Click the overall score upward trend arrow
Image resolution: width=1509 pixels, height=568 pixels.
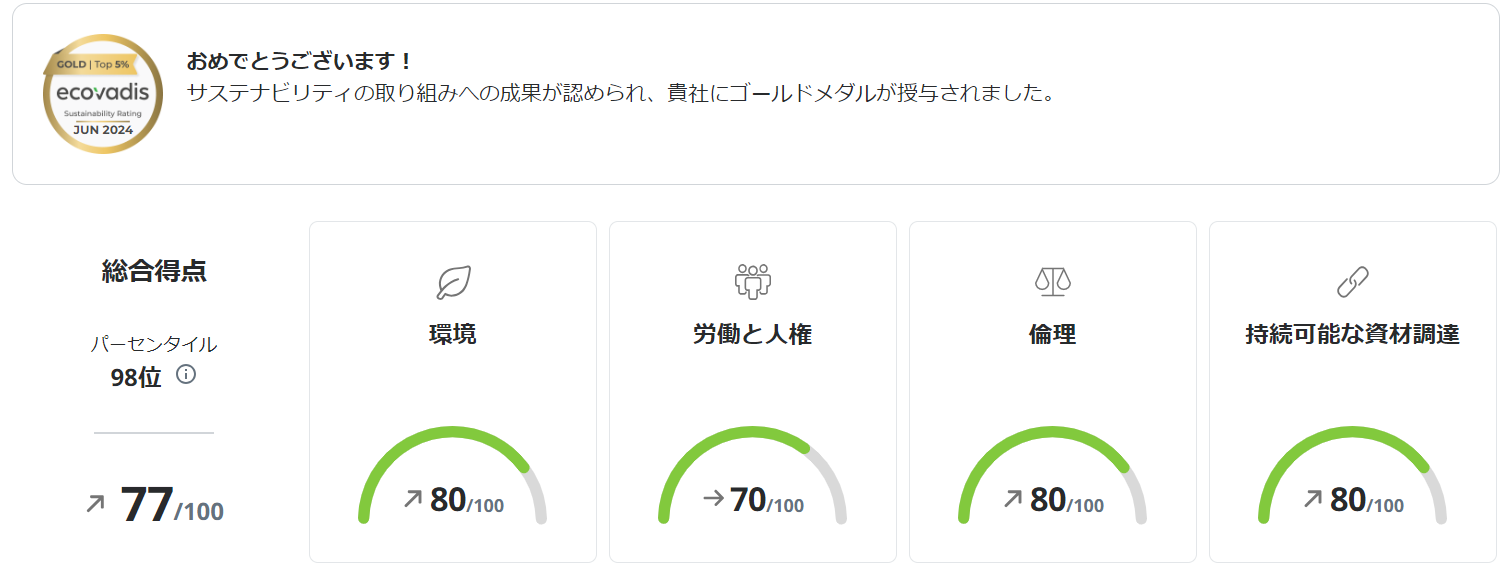pos(96,504)
